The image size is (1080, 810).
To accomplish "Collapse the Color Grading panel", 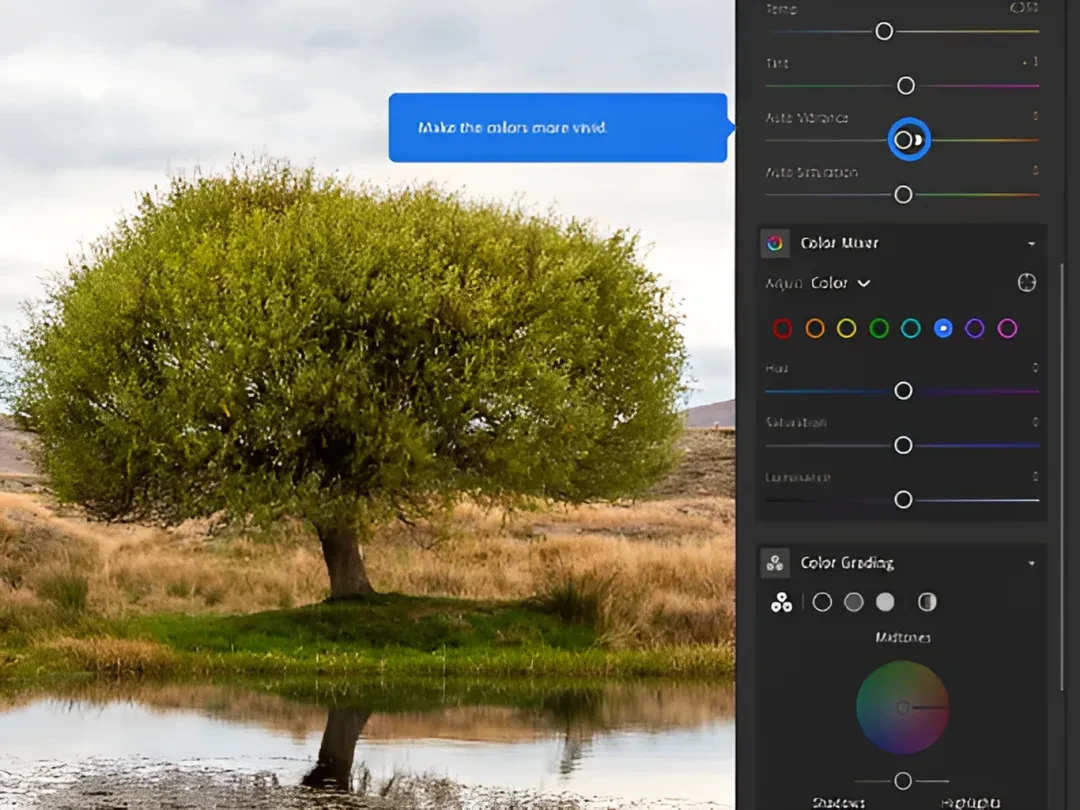I will 1030,562.
